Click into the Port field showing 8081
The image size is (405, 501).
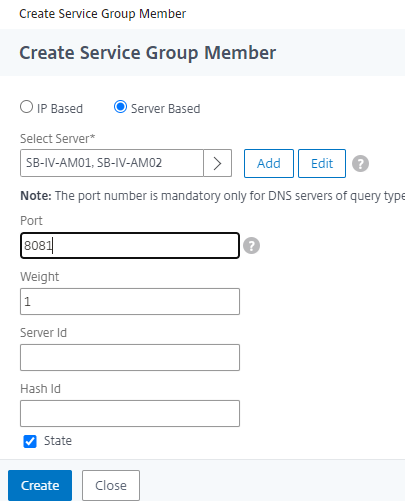(x=130, y=246)
